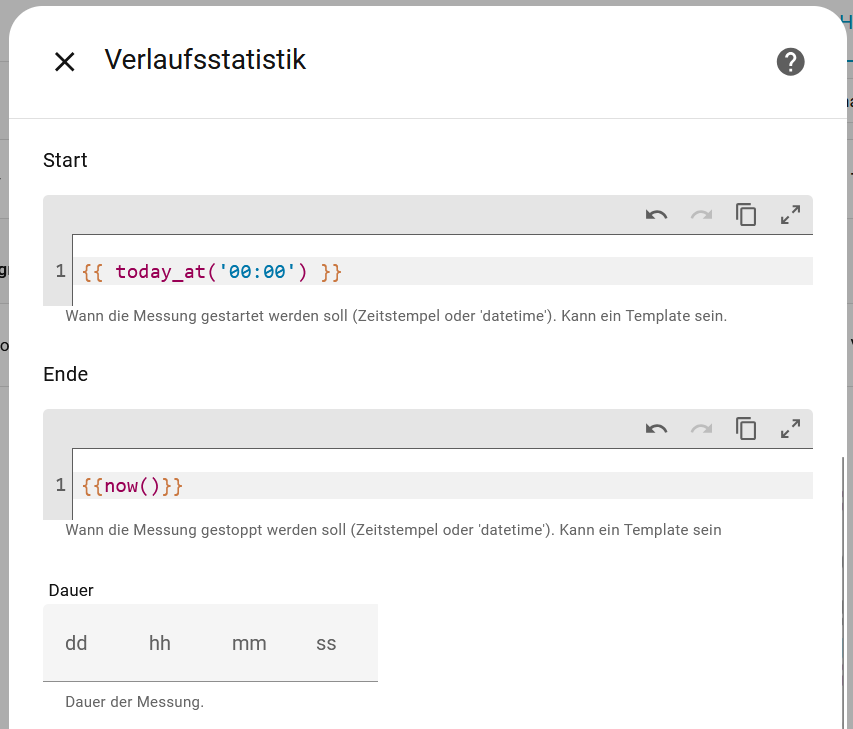Open the help icon for Verlaufsstatistik
Screen dimensions: 853x729
coord(790,62)
